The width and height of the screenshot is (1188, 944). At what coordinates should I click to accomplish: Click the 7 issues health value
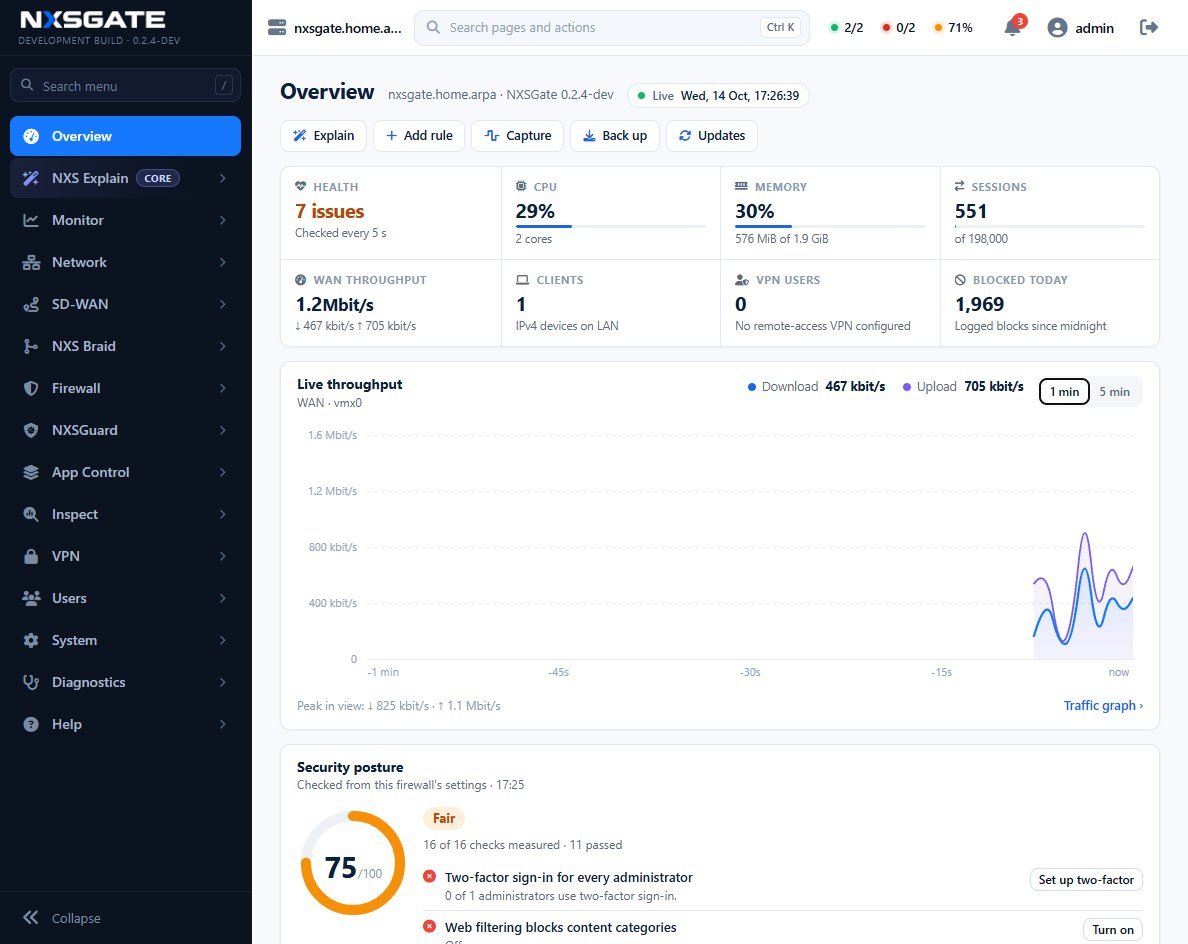330,211
